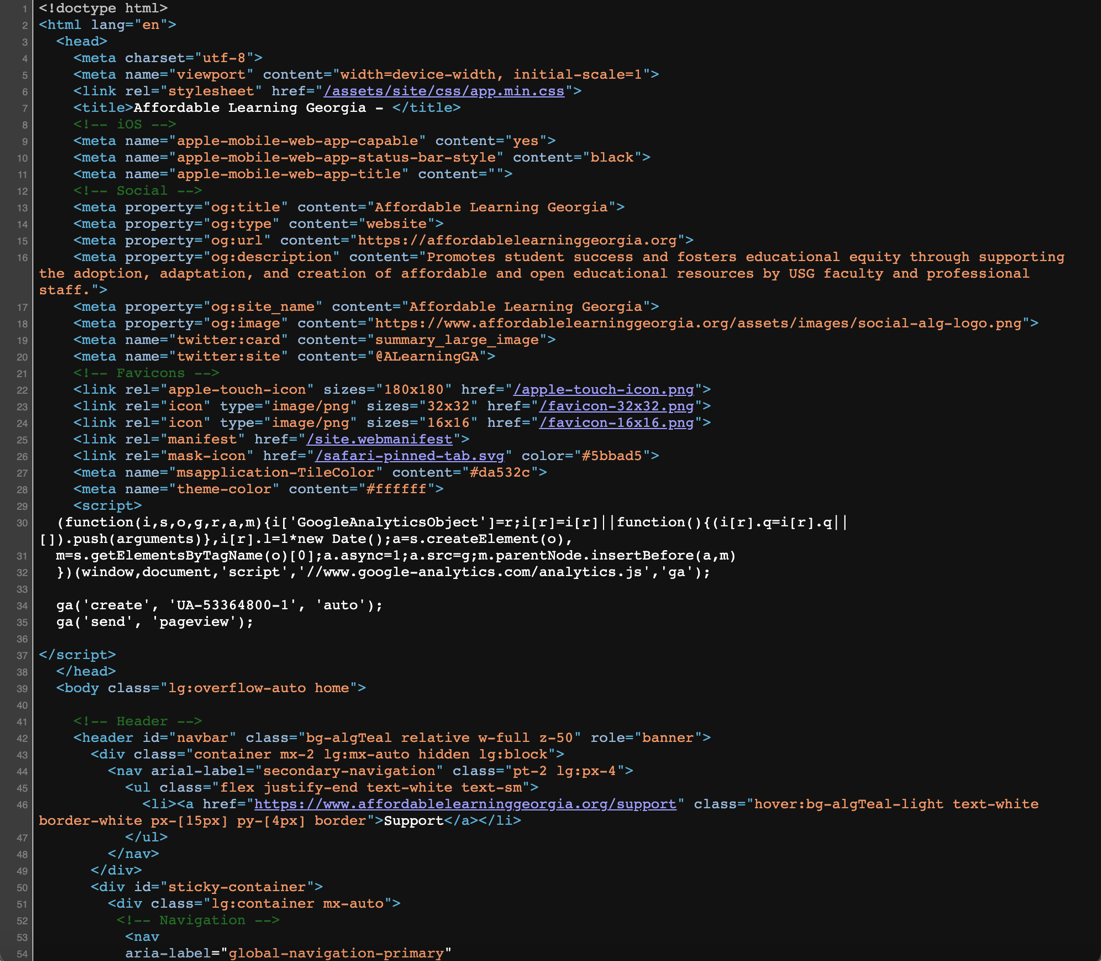The height and width of the screenshot is (961, 1101).
Task: Follow the favicon-32x32.png href link
Action: pyautogui.click(x=615, y=406)
